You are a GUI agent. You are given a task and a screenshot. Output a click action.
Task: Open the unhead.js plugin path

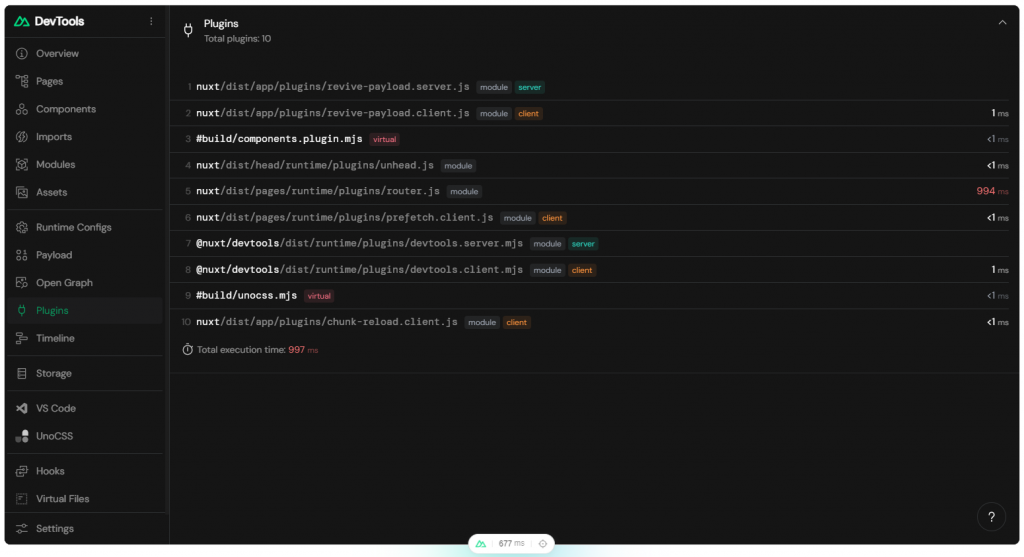click(x=315, y=165)
